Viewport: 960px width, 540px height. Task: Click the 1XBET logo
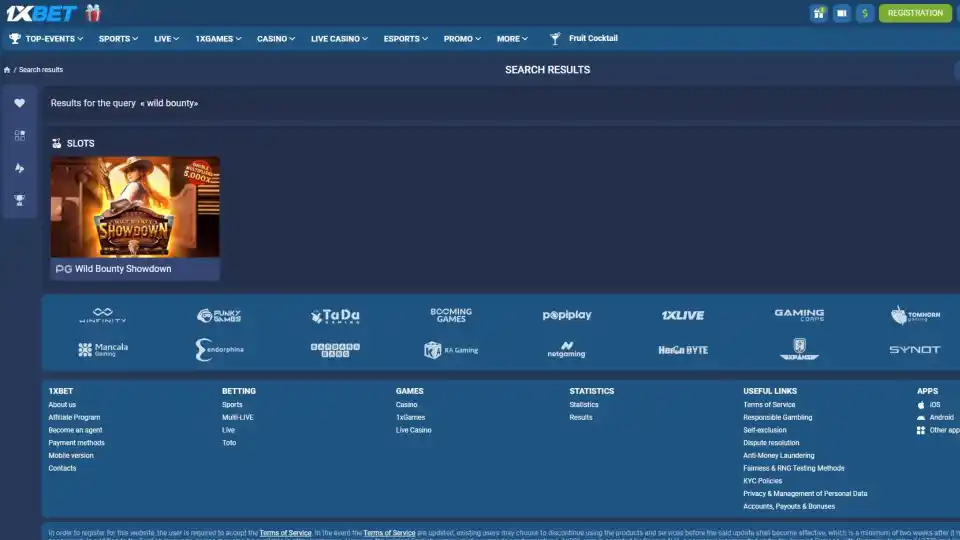[41, 13]
